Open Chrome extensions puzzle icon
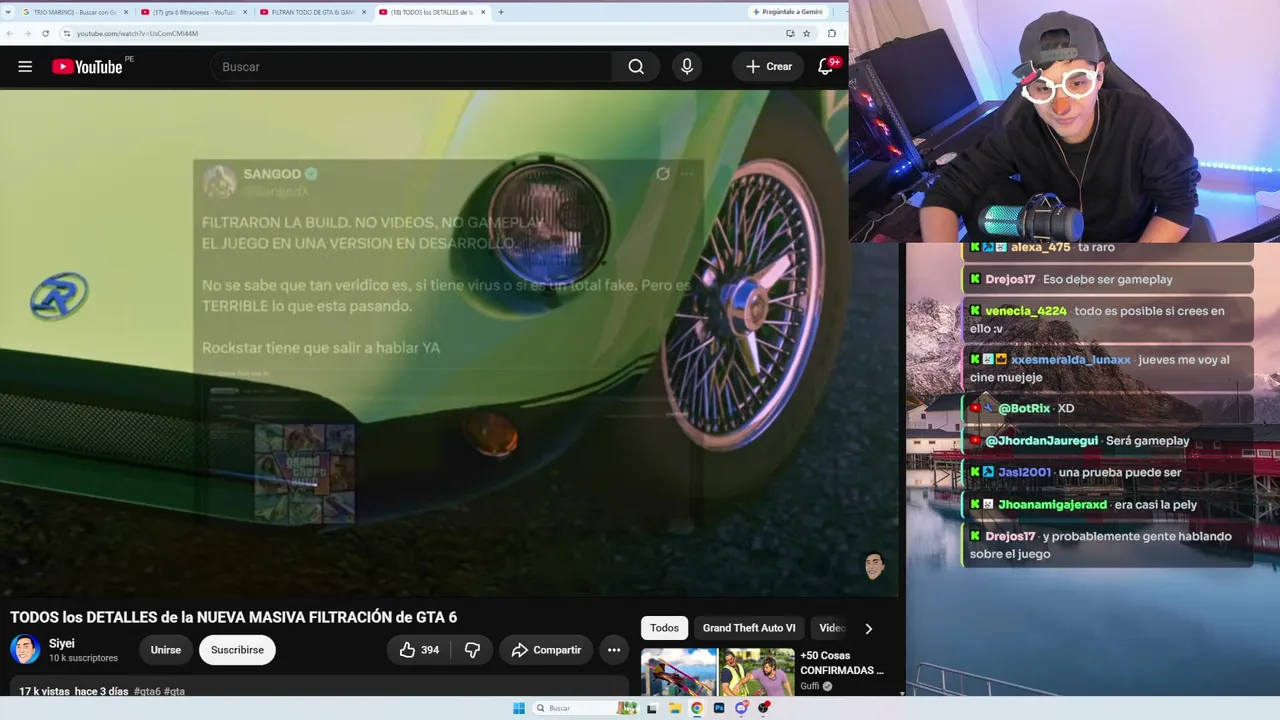 [x=832, y=33]
